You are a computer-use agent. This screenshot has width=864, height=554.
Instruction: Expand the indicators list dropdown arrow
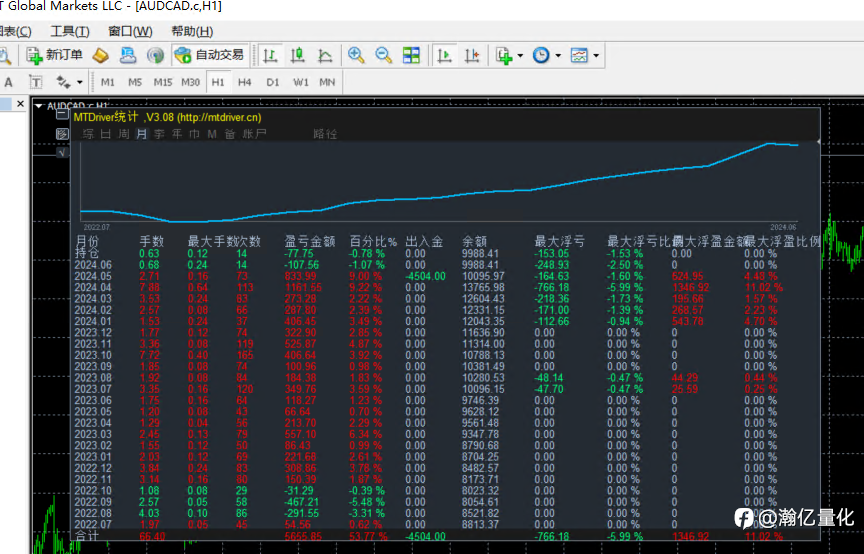520,56
